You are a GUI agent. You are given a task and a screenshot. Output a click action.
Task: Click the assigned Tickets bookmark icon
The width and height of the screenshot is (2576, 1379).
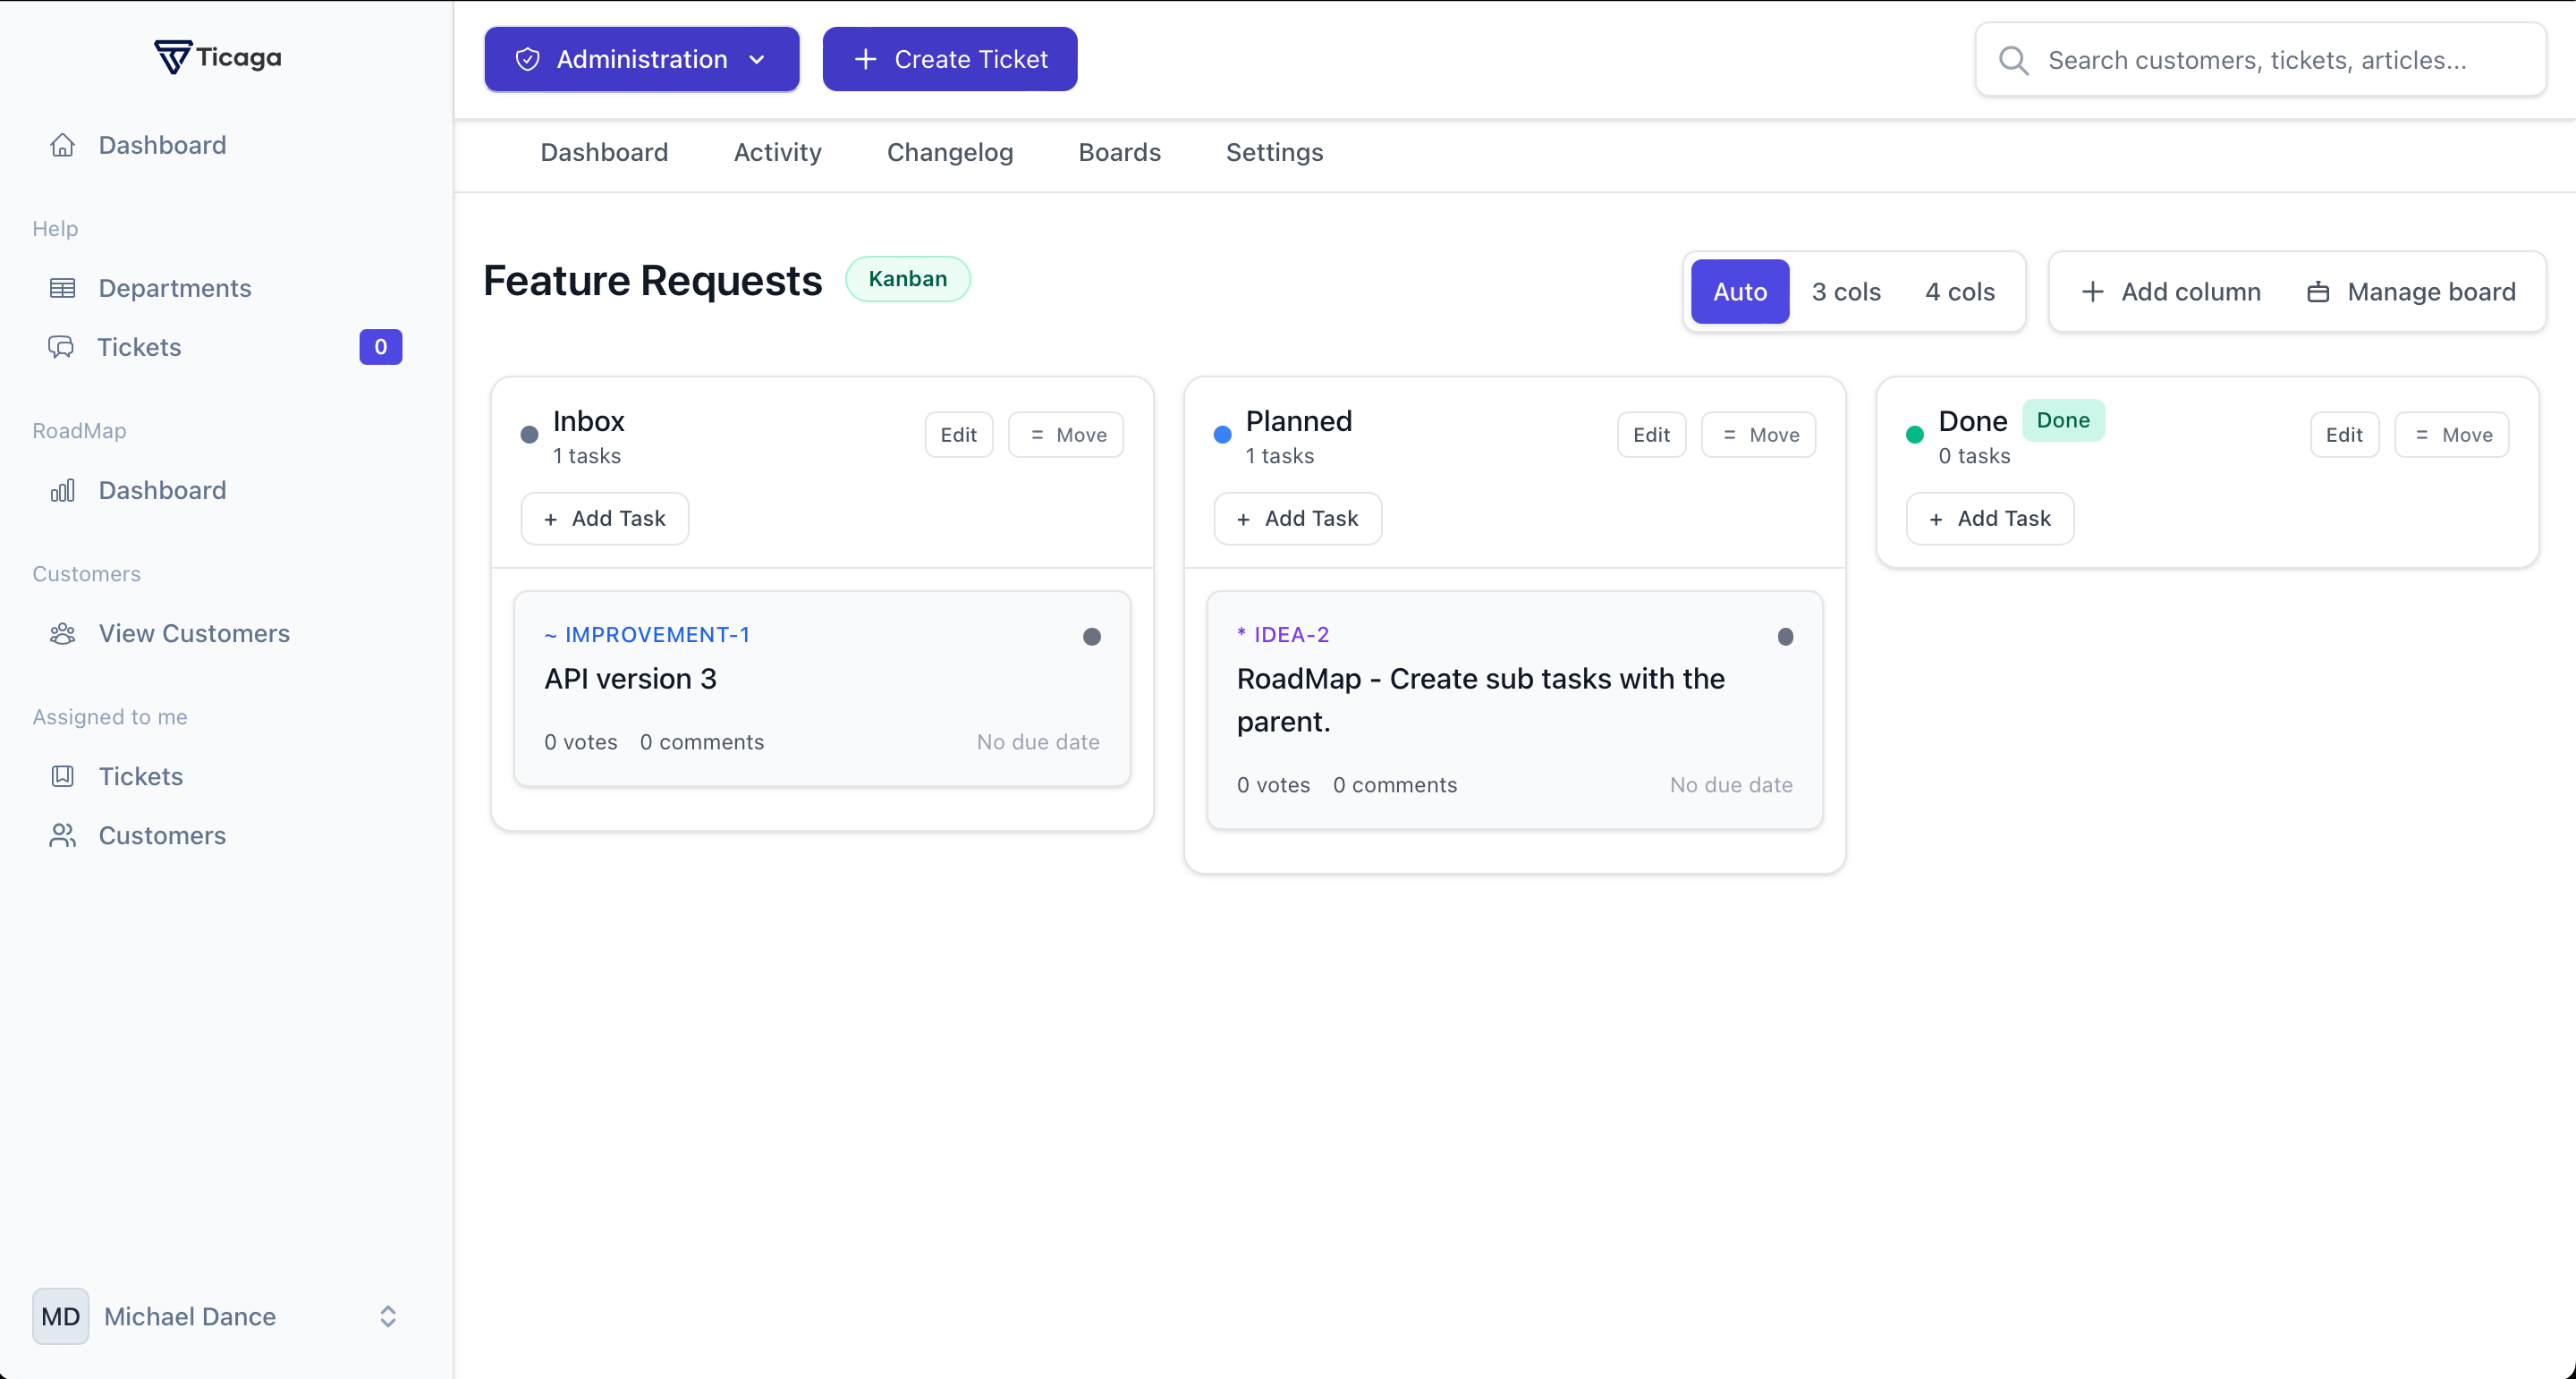pyautogui.click(x=62, y=776)
